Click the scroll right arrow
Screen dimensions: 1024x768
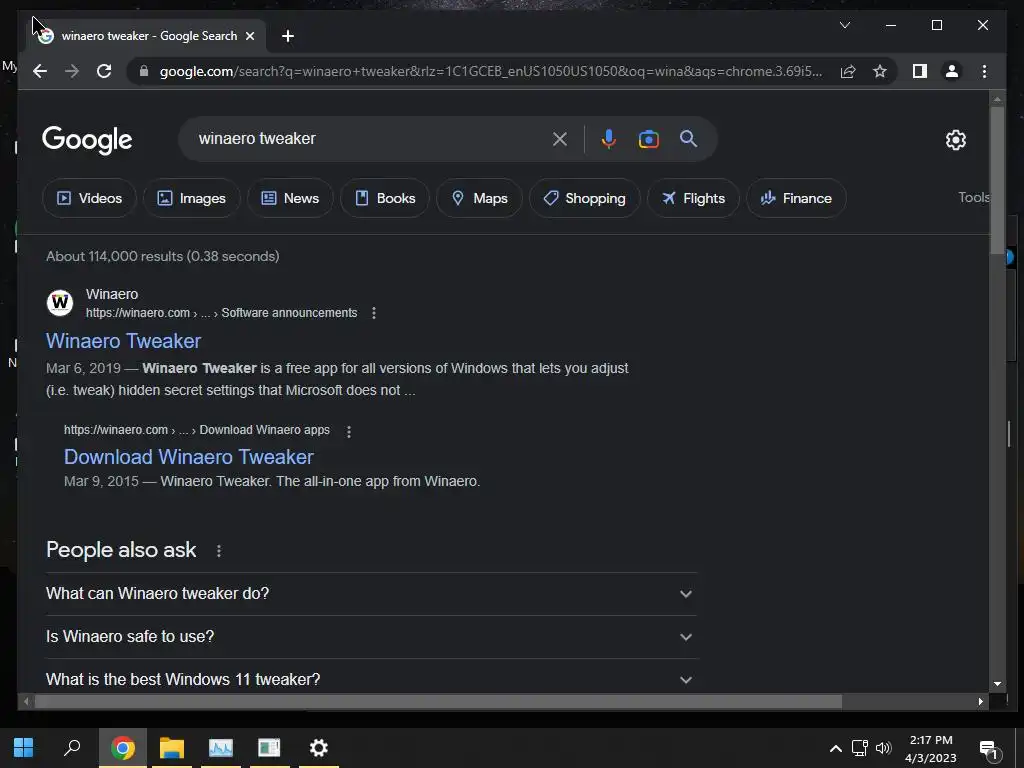[980, 701]
